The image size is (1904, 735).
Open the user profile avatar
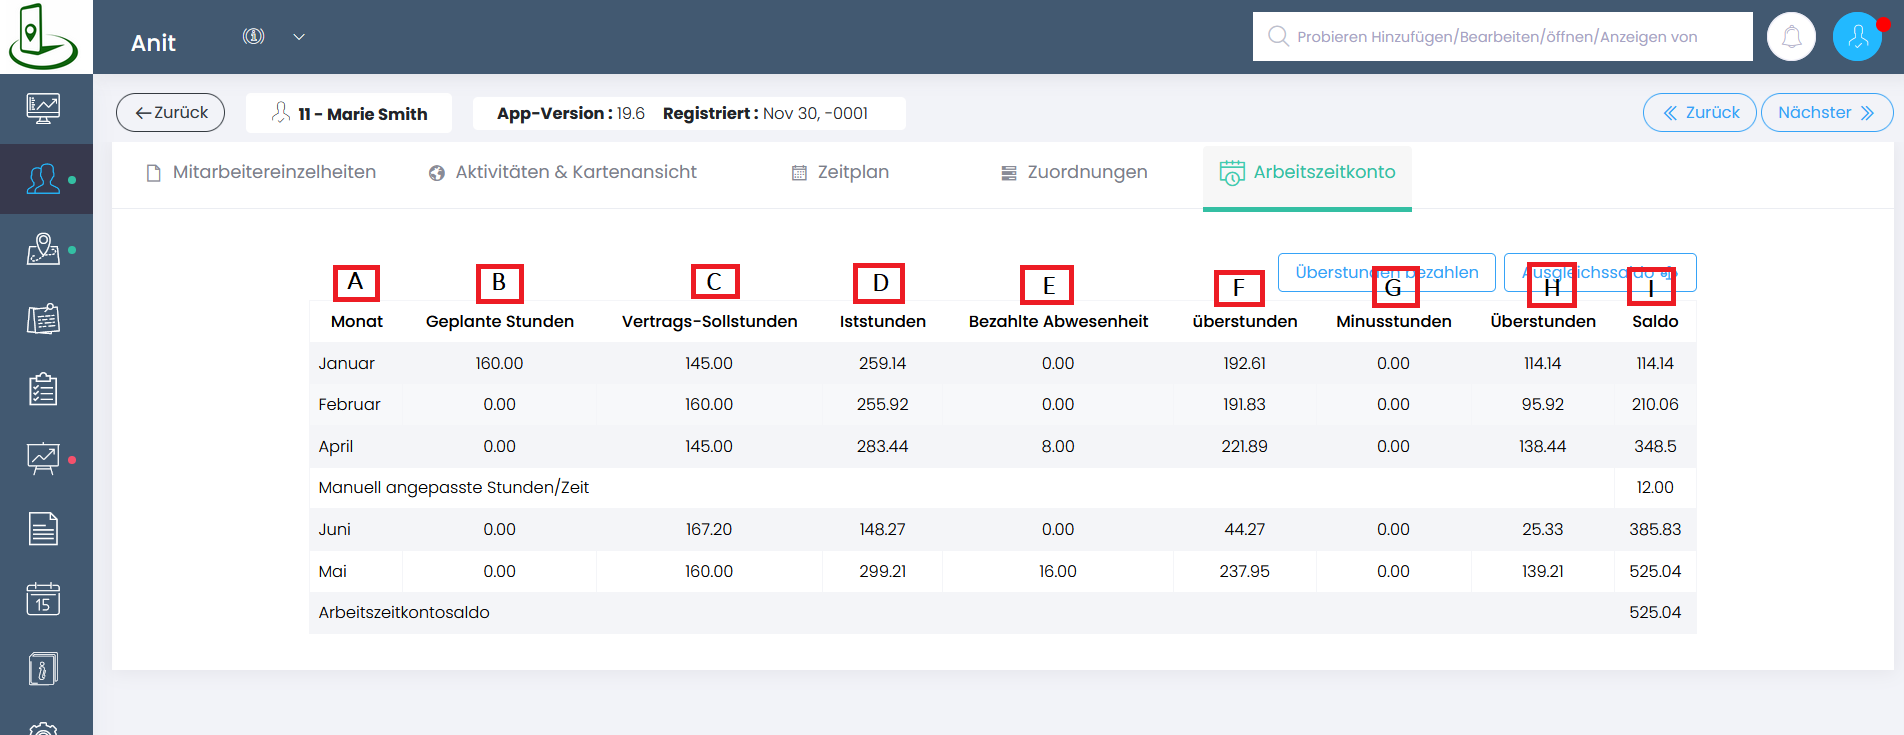pyautogui.click(x=1857, y=37)
